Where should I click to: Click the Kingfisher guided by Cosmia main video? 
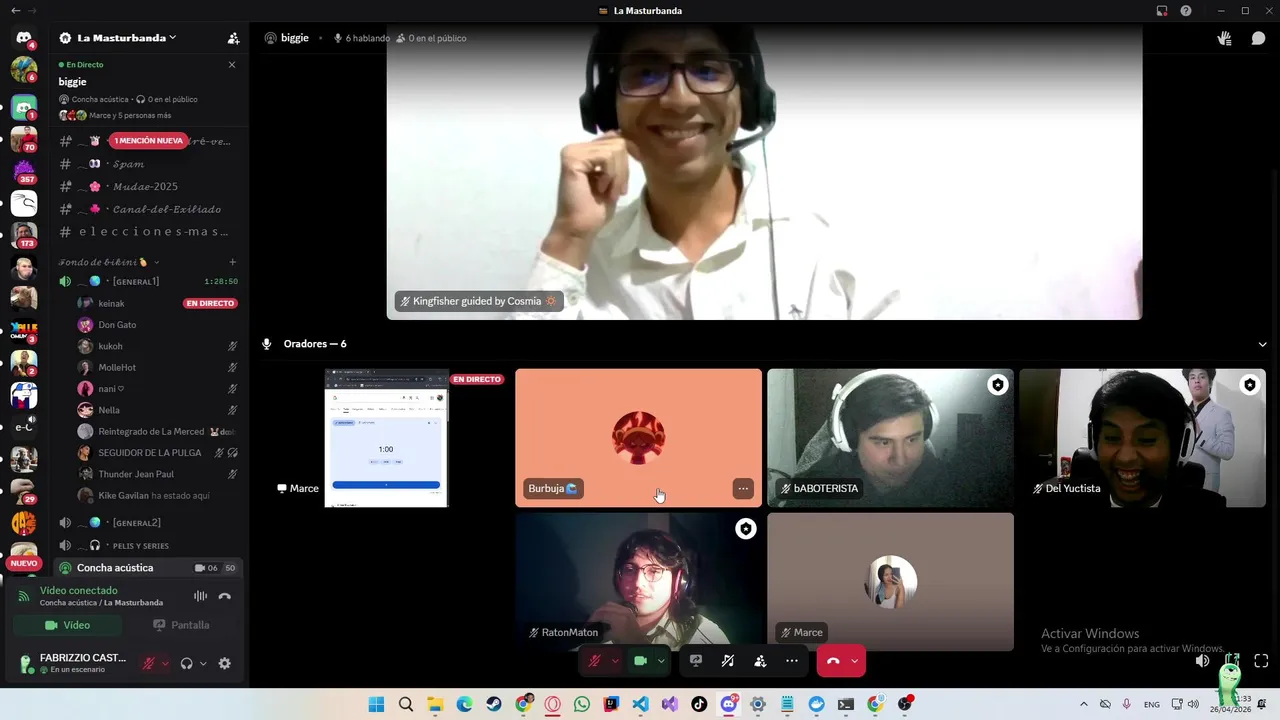click(x=764, y=172)
